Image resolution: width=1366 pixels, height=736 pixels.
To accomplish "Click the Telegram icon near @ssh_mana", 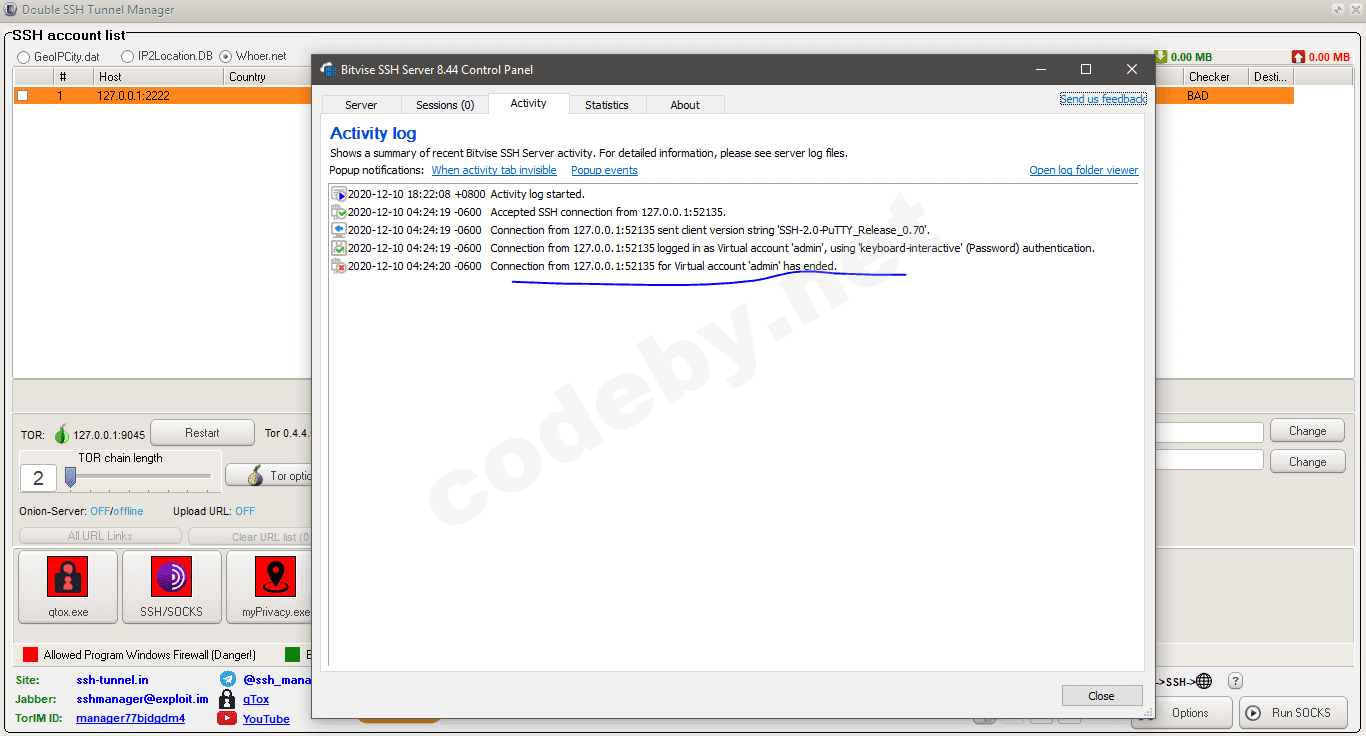I will coord(227,680).
